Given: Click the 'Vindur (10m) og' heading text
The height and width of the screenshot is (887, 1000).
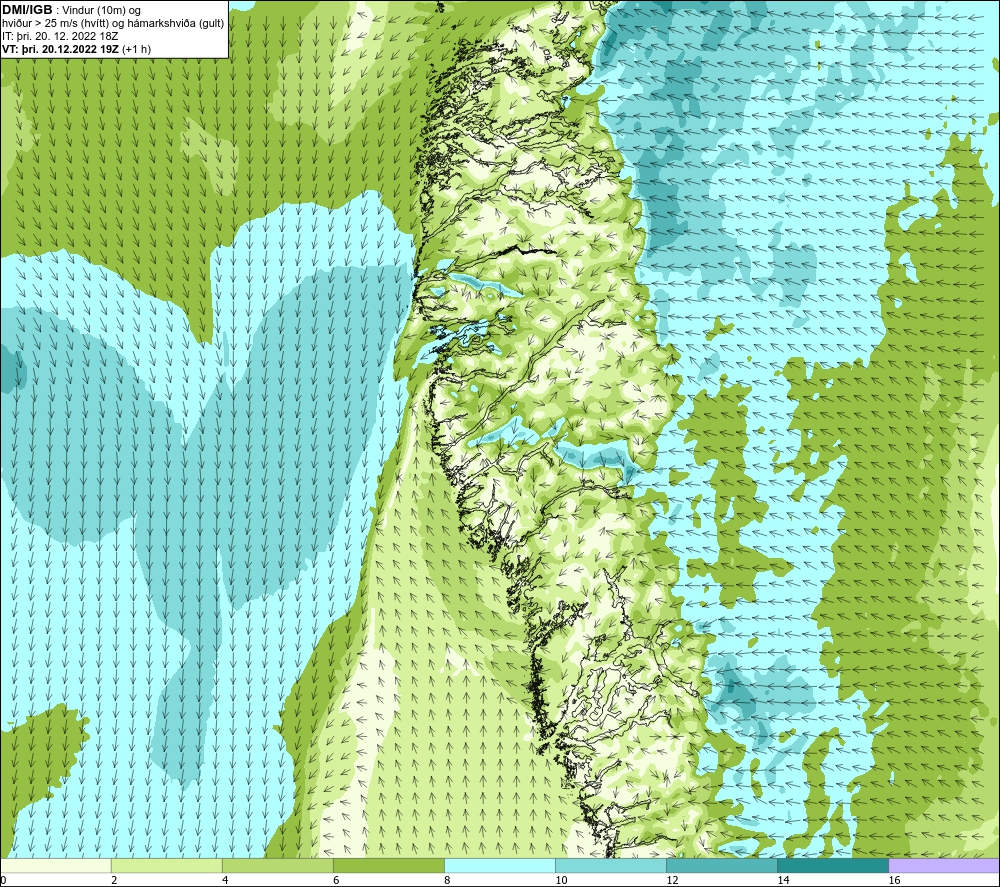Looking at the screenshot, I should tap(101, 11).
